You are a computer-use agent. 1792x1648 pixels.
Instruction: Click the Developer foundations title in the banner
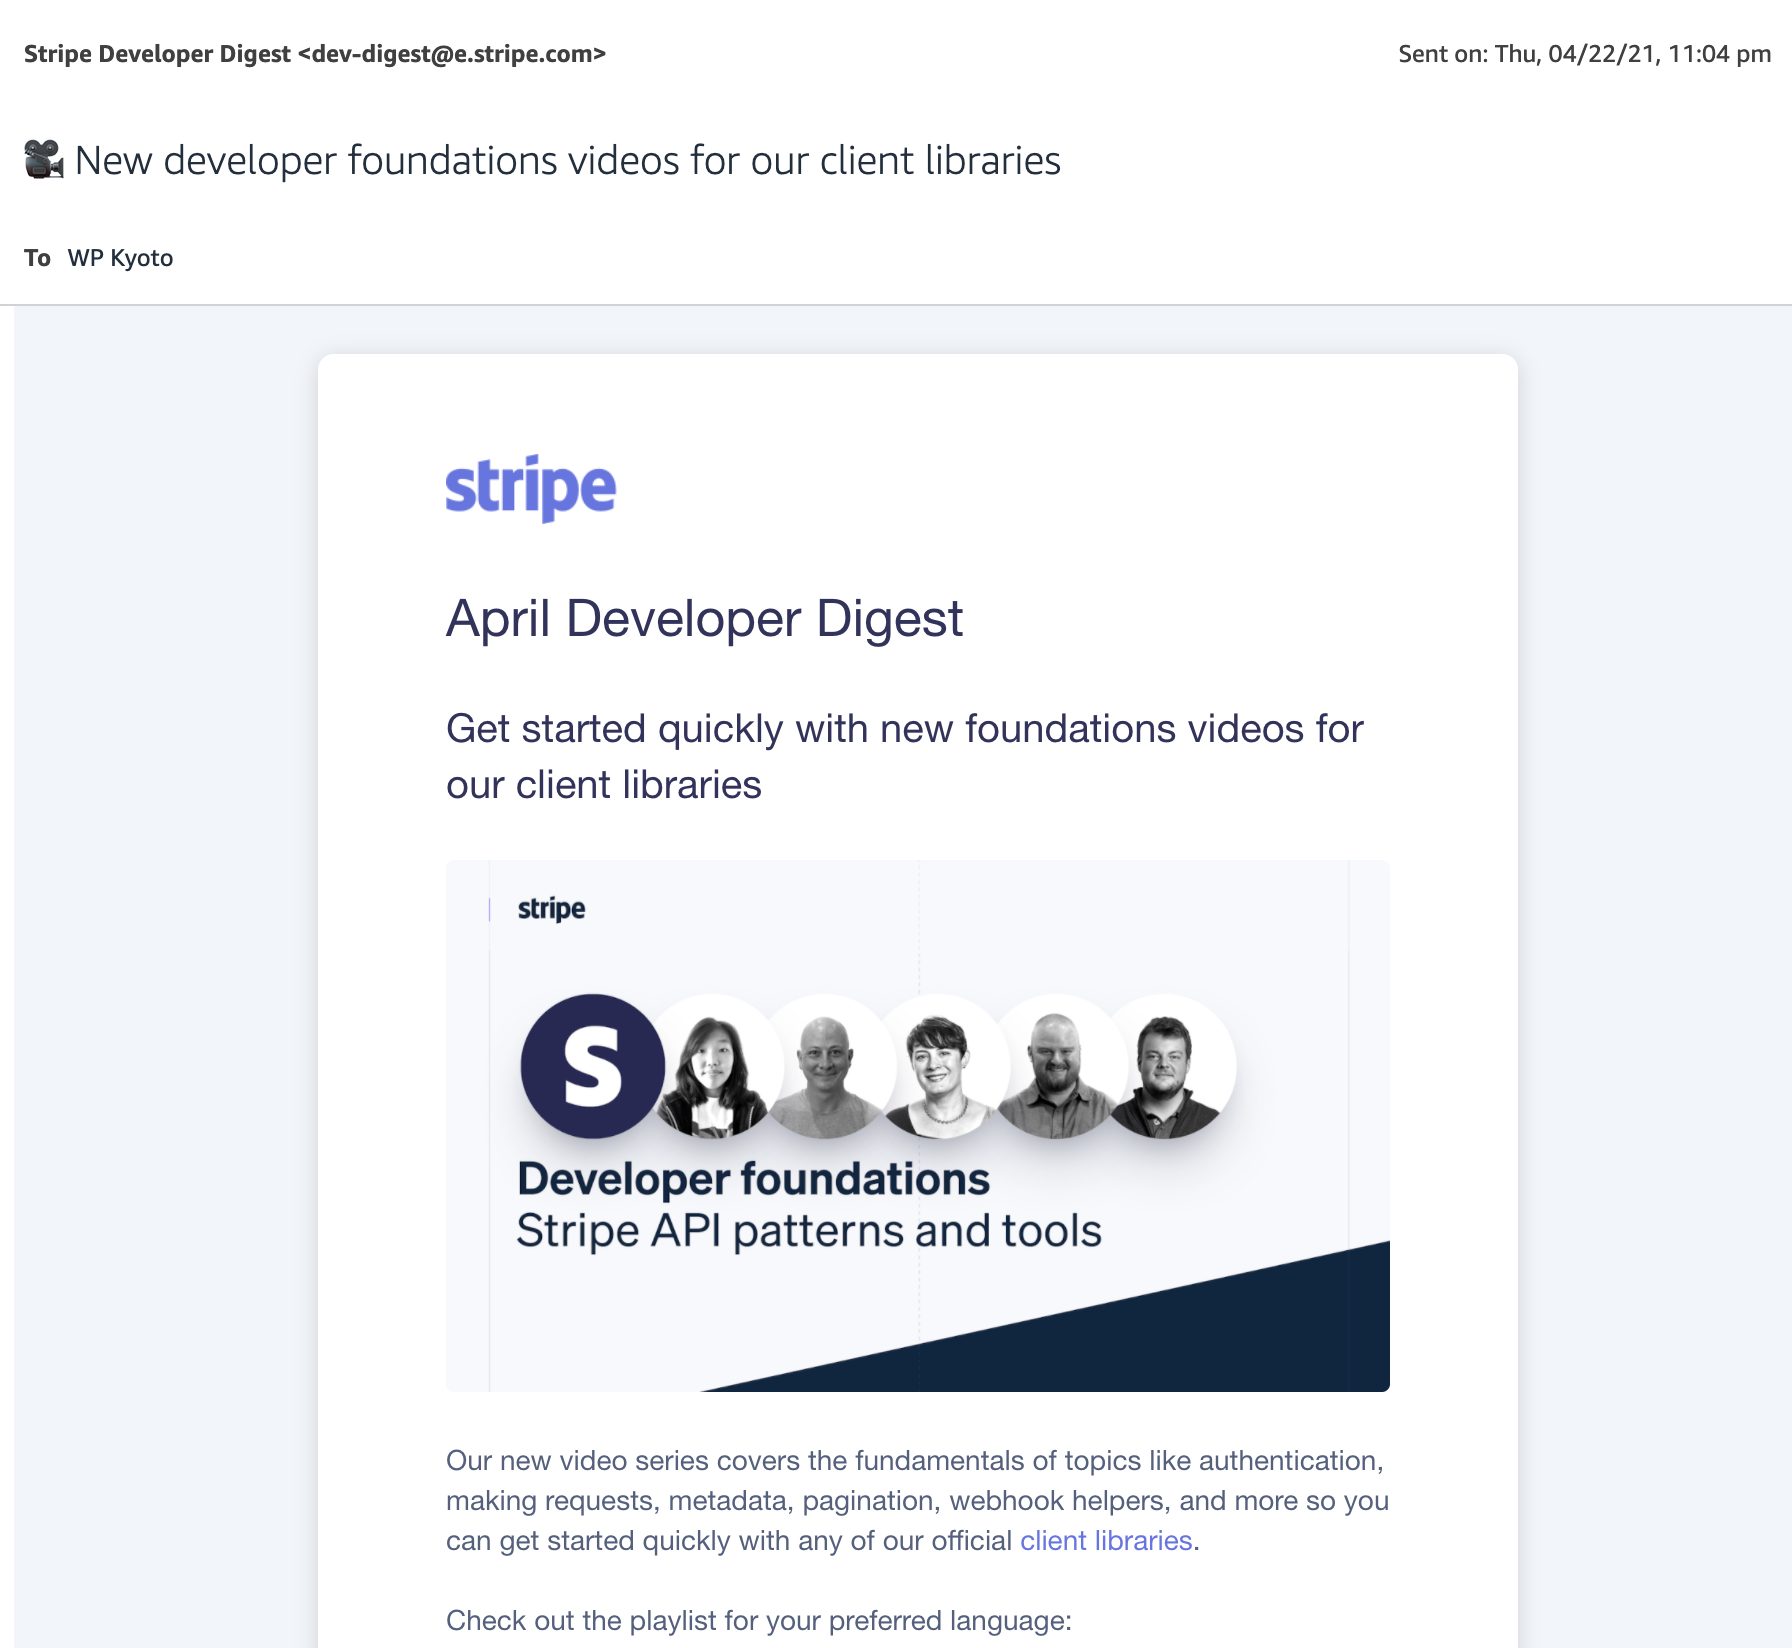pos(753,1179)
